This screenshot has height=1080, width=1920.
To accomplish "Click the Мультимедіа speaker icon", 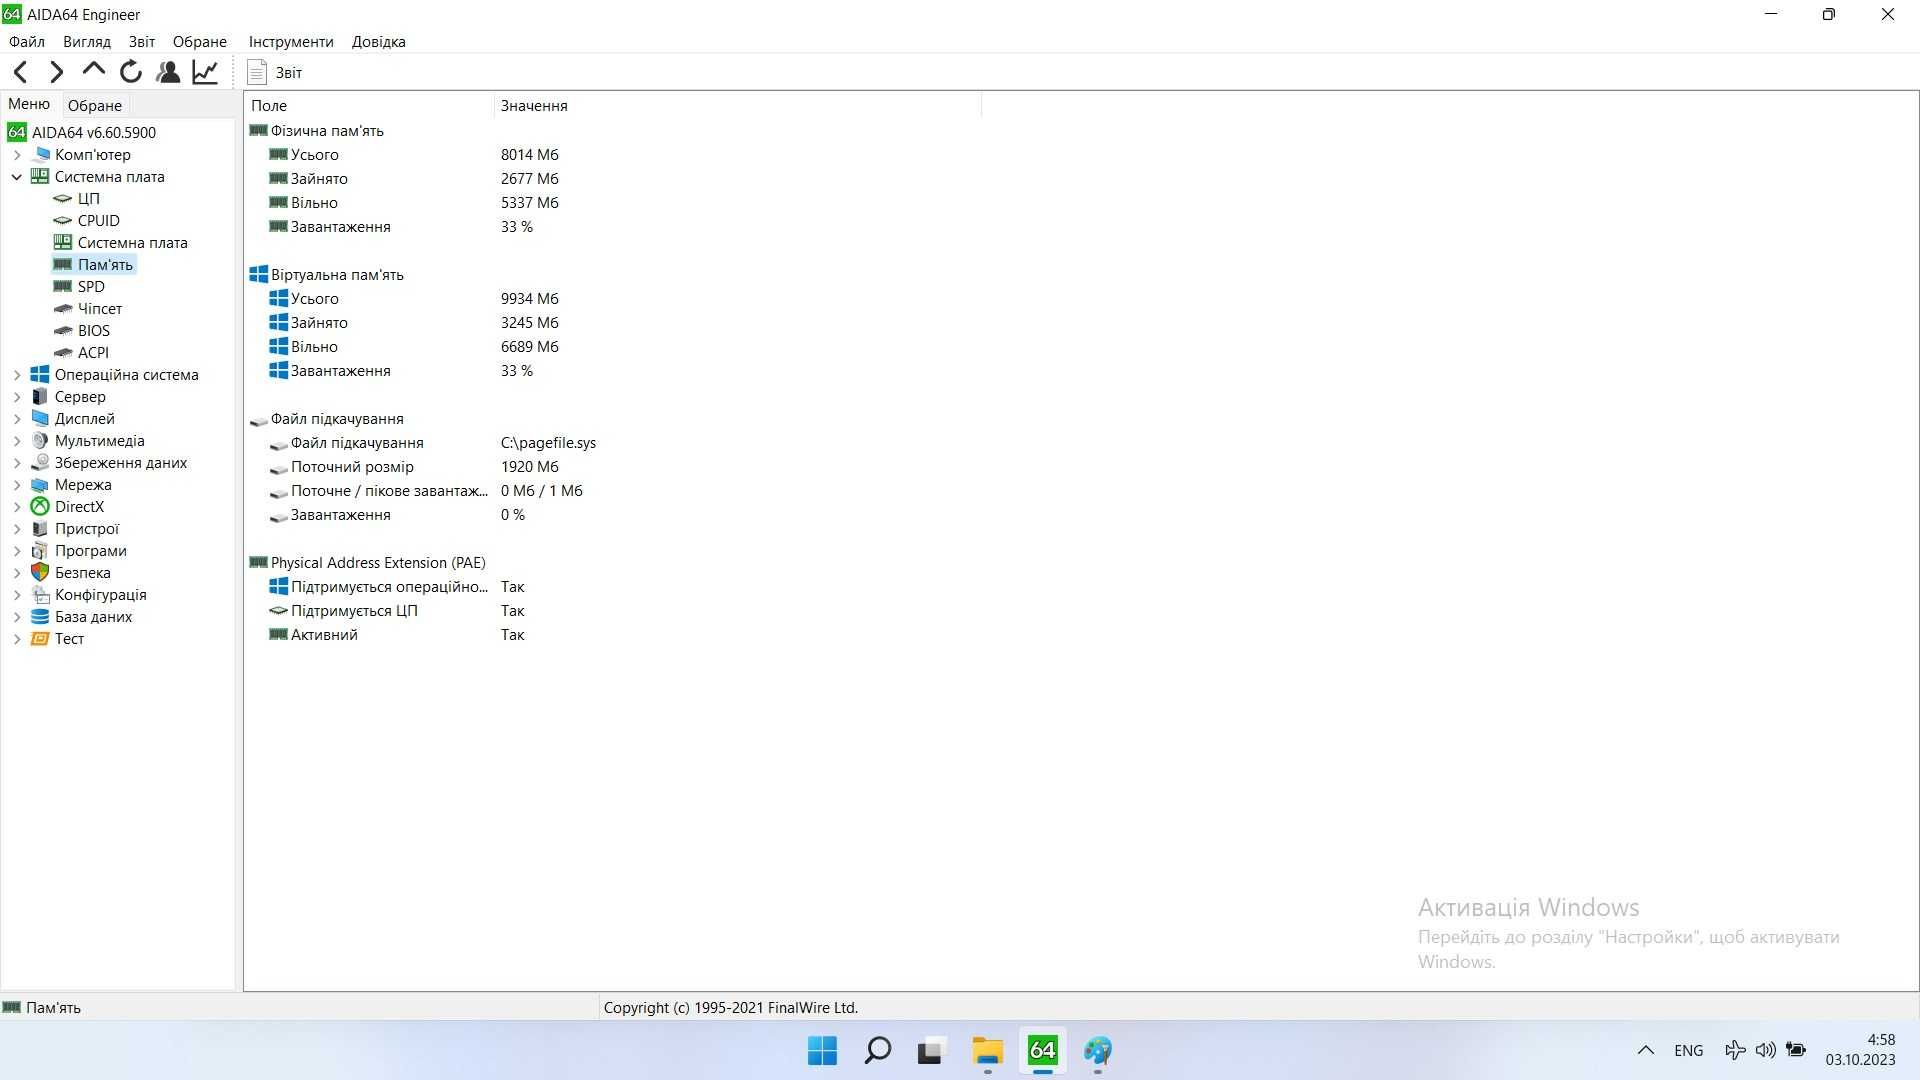I will [40, 441].
